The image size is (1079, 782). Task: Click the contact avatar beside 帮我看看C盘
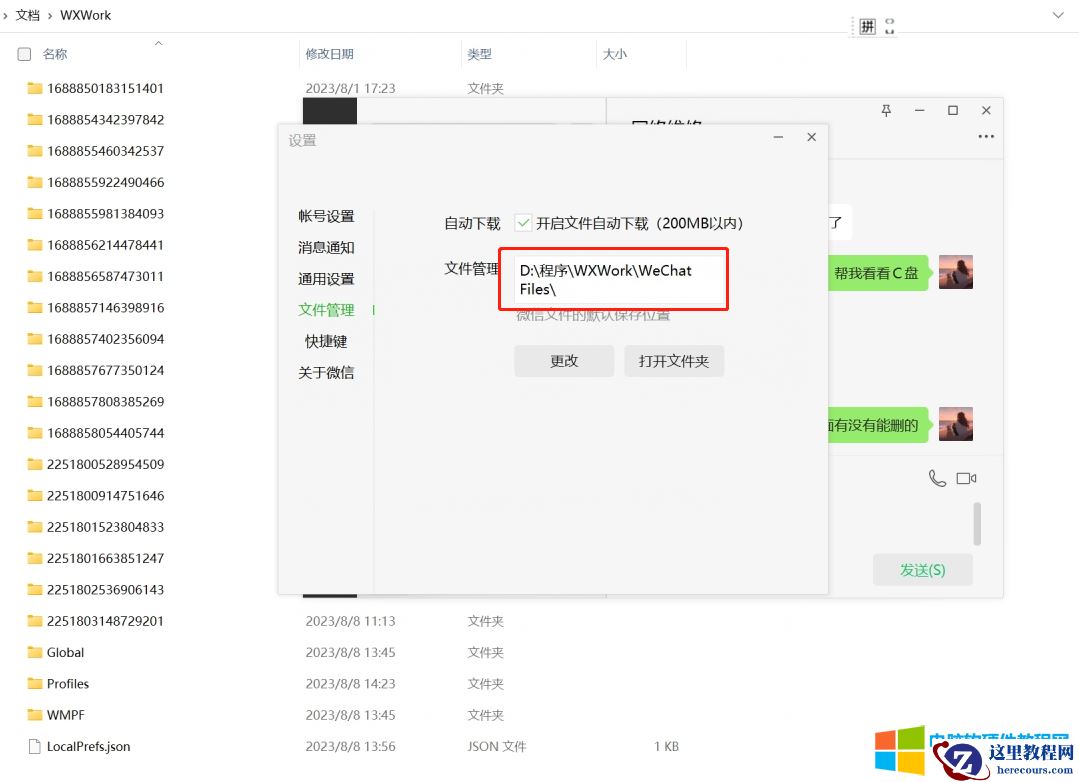pyautogui.click(x=956, y=272)
